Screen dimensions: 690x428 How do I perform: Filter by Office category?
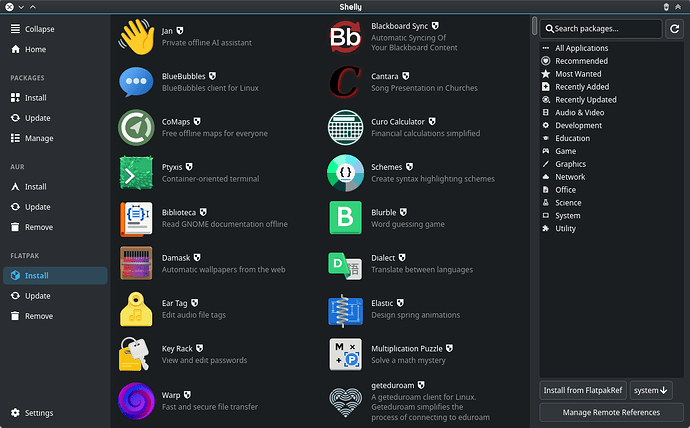click(x=611, y=190)
